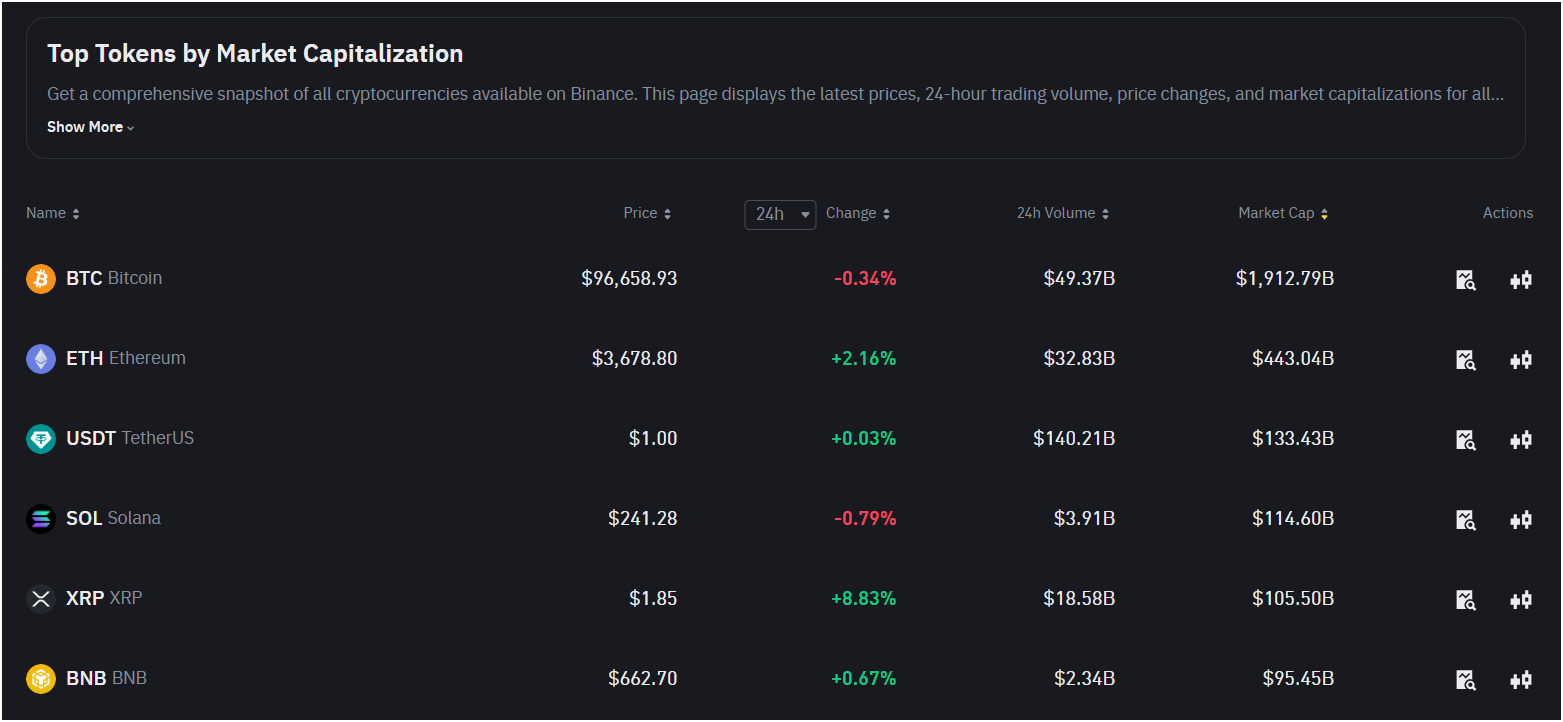The image size is (1563, 722).
Task: Open the USDT TetherUS token link
Action: (130, 438)
